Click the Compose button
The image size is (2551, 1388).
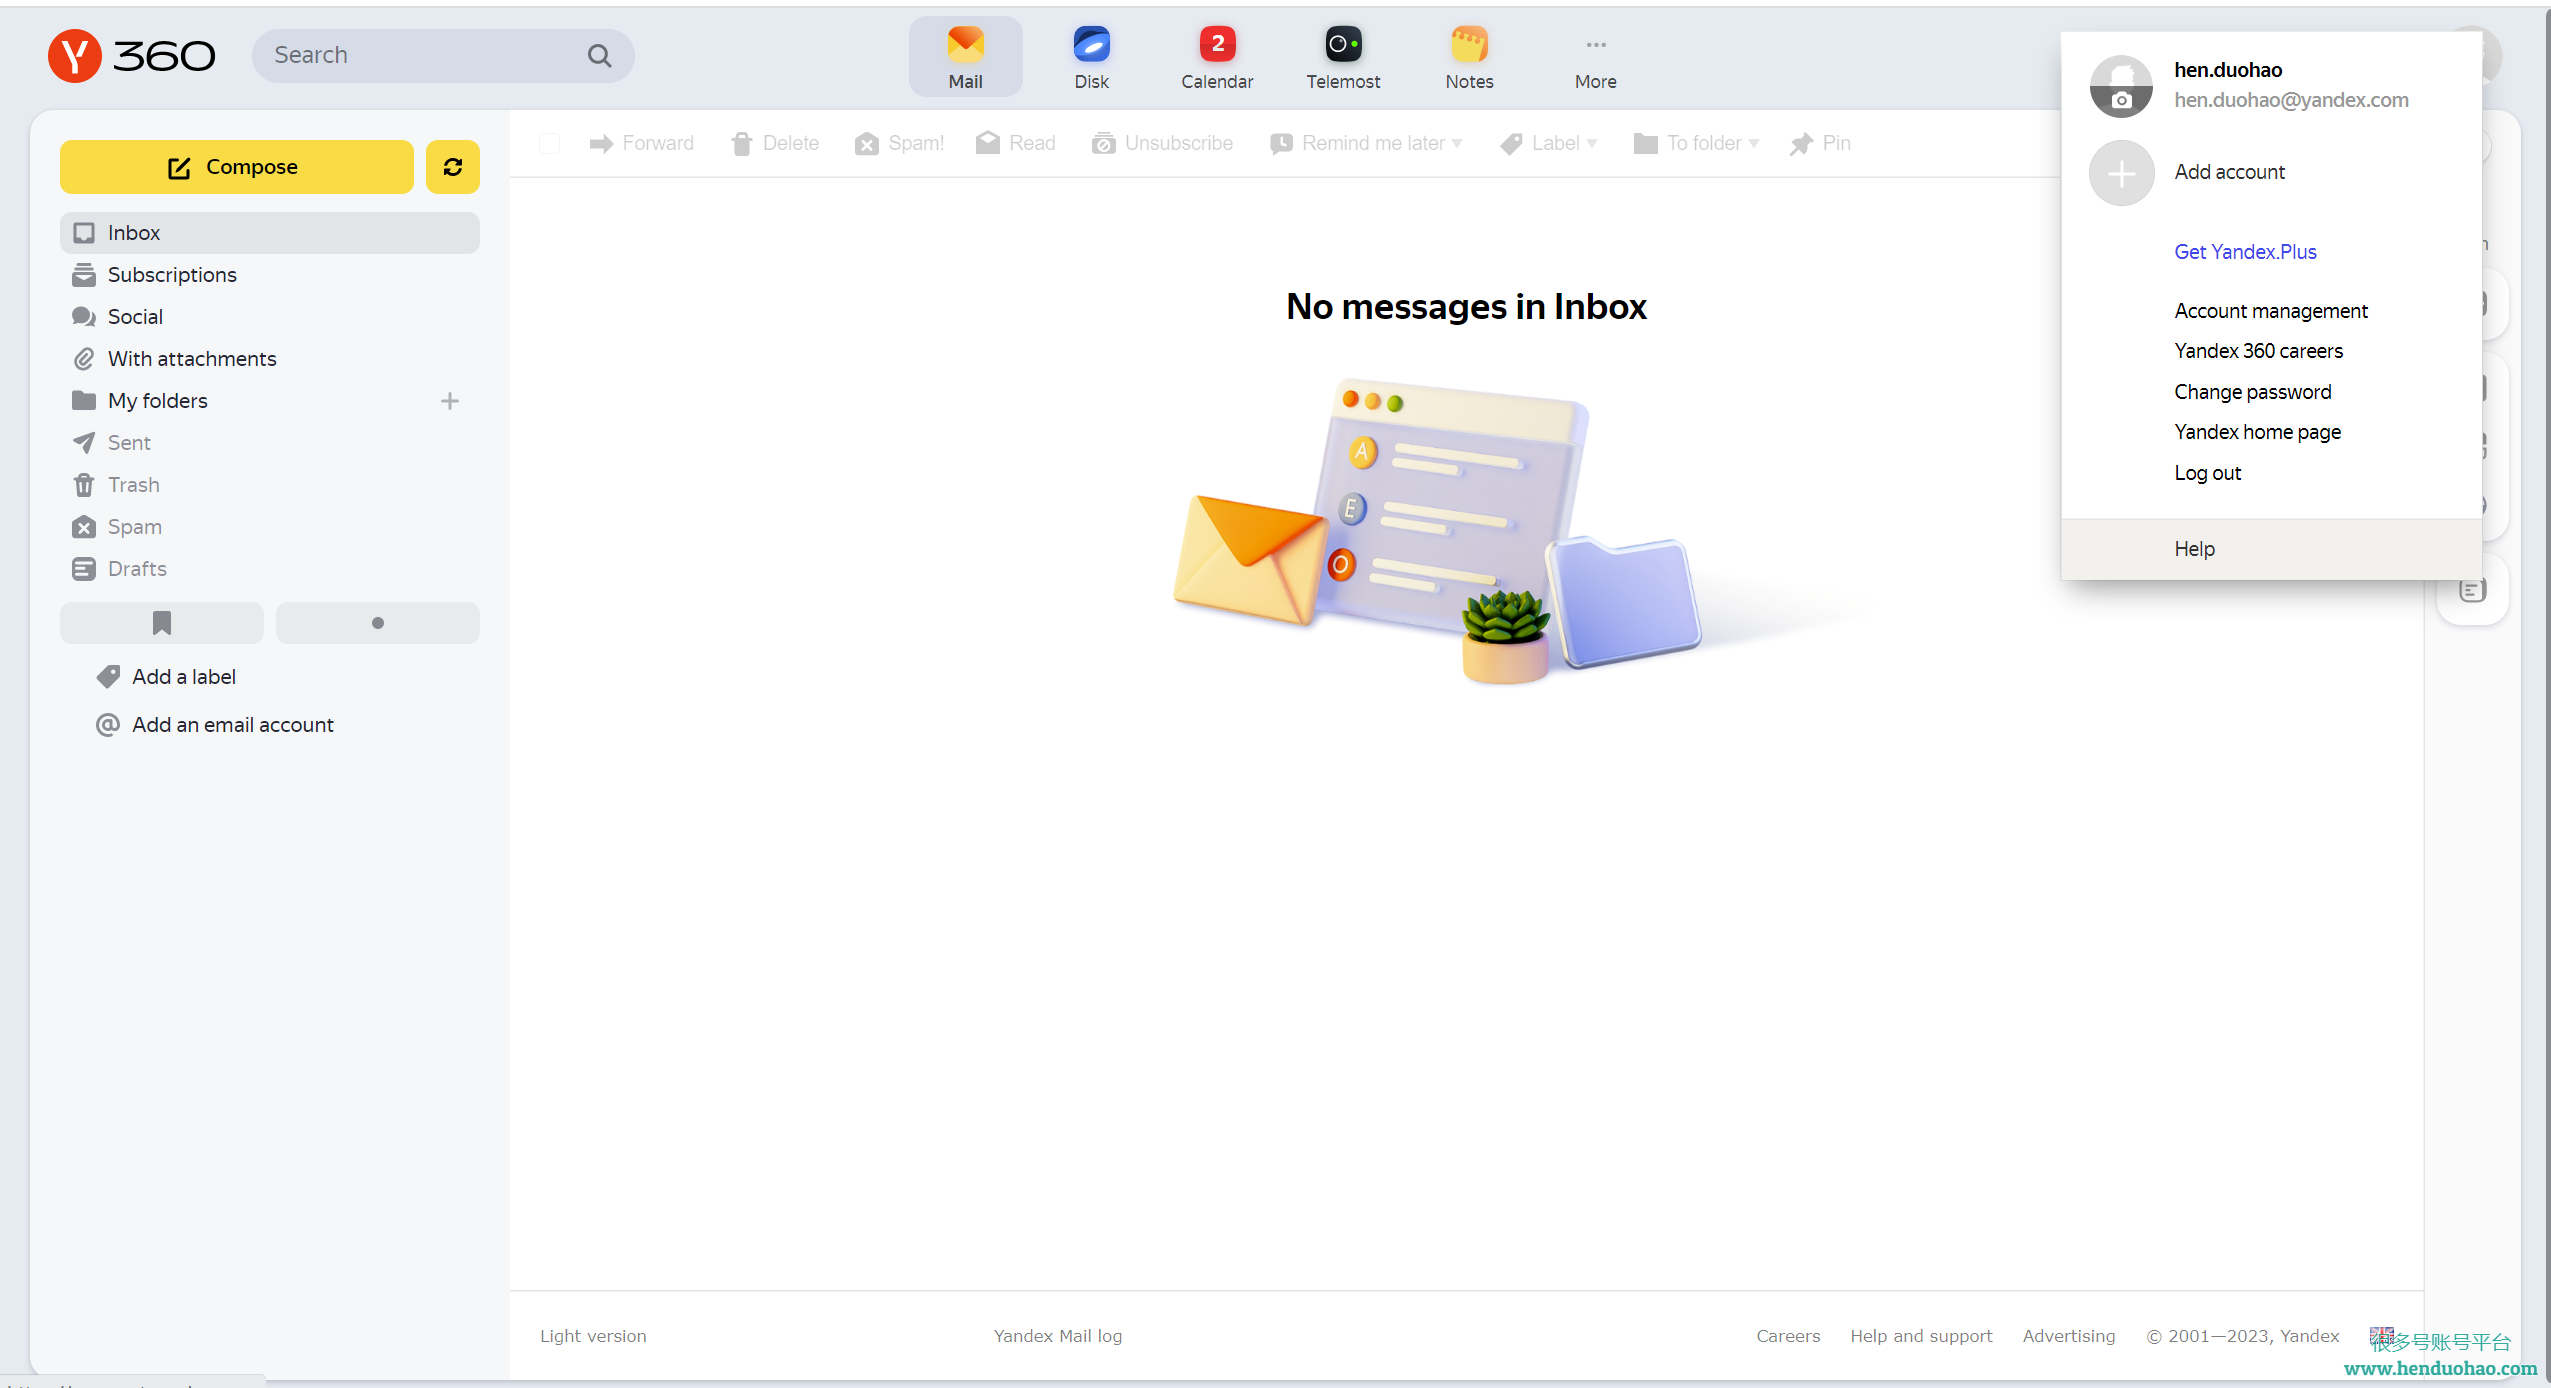[x=237, y=167]
